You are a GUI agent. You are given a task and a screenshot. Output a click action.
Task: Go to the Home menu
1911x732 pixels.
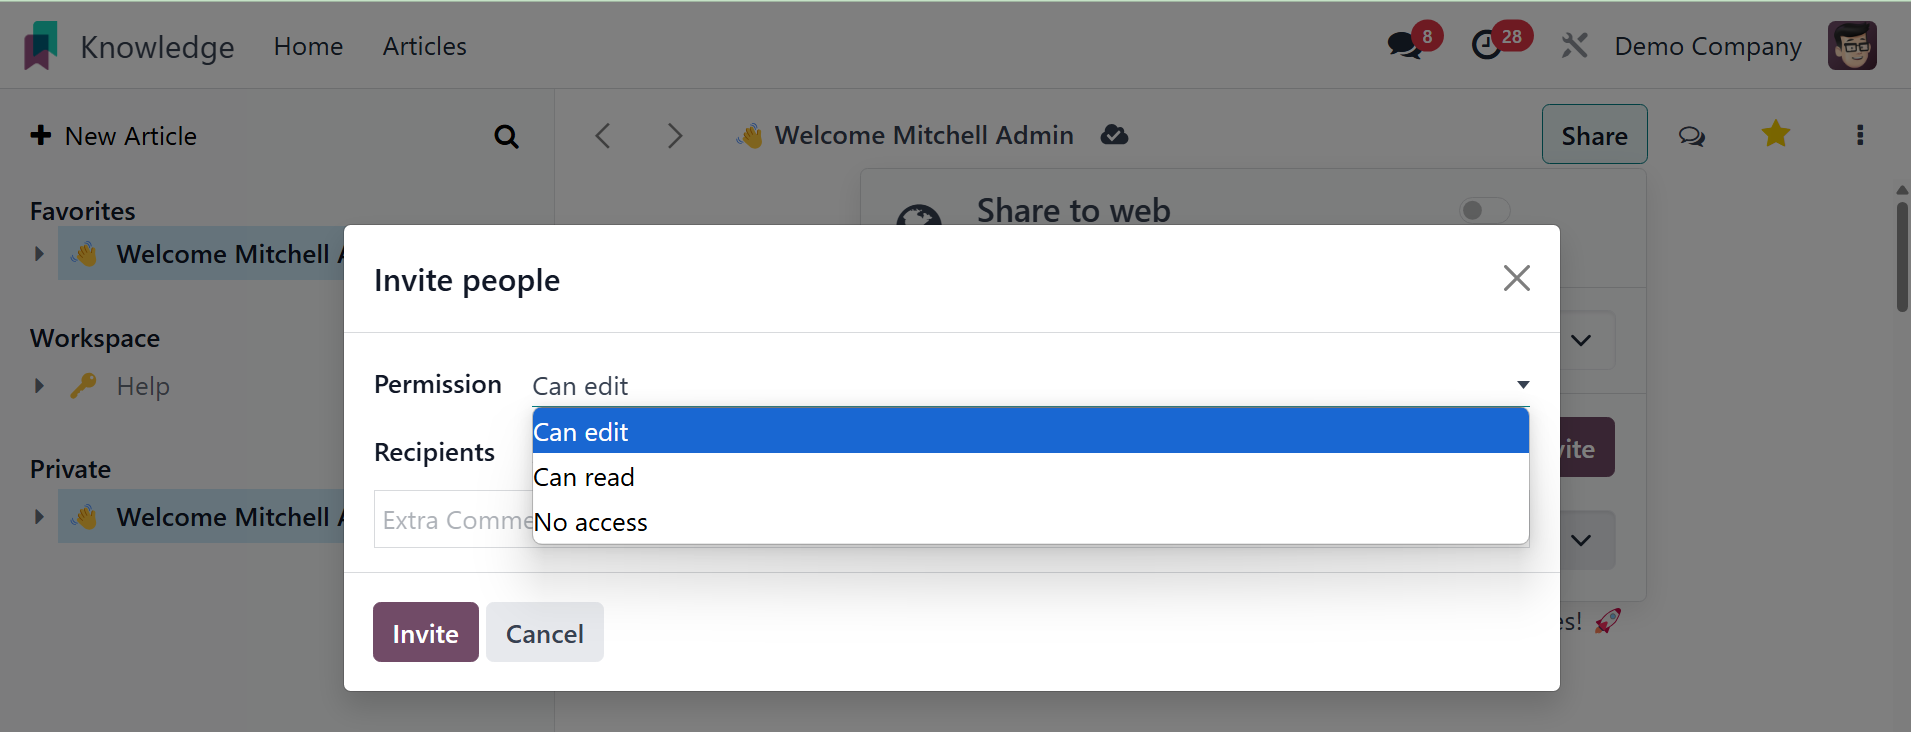point(308,46)
